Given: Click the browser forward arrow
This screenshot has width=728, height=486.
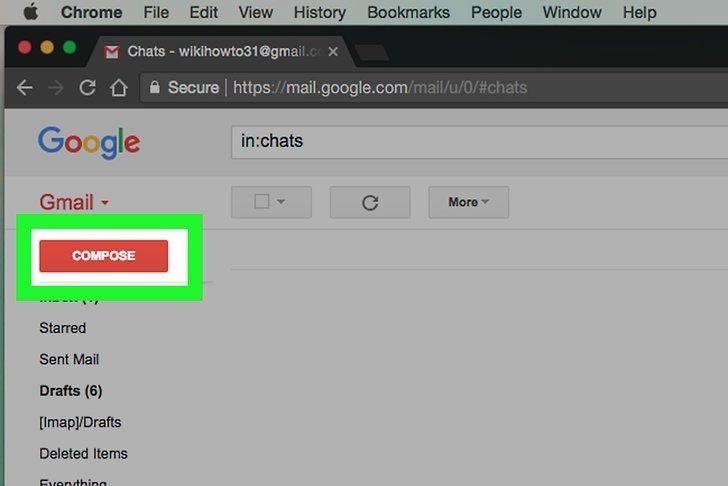Looking at the screenshot, I should click(x=56, y=87).
